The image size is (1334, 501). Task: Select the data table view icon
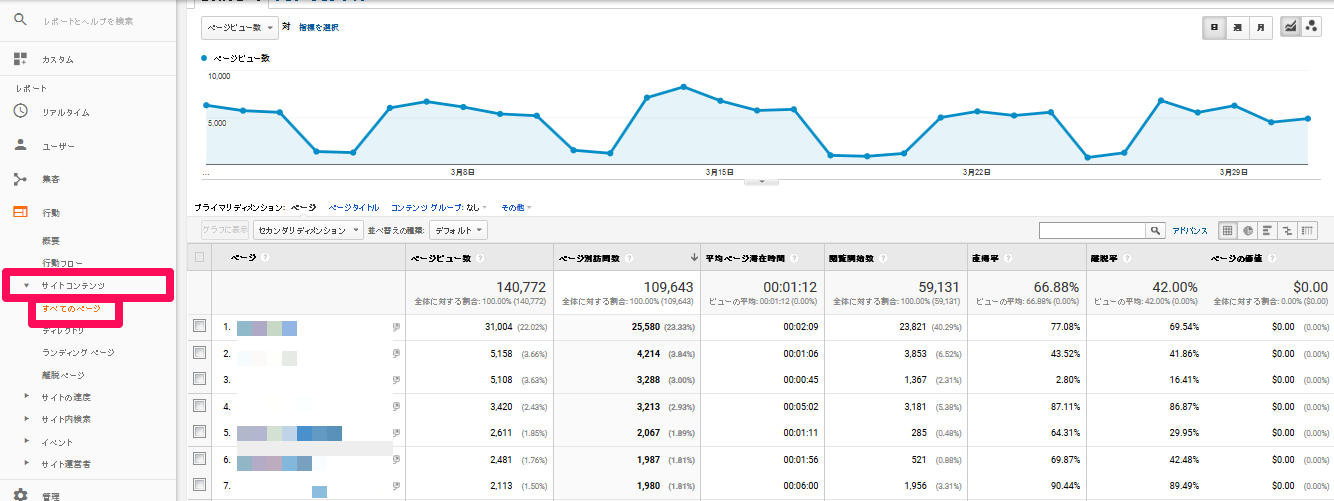pyautogui.click(x=1227, y=230)
